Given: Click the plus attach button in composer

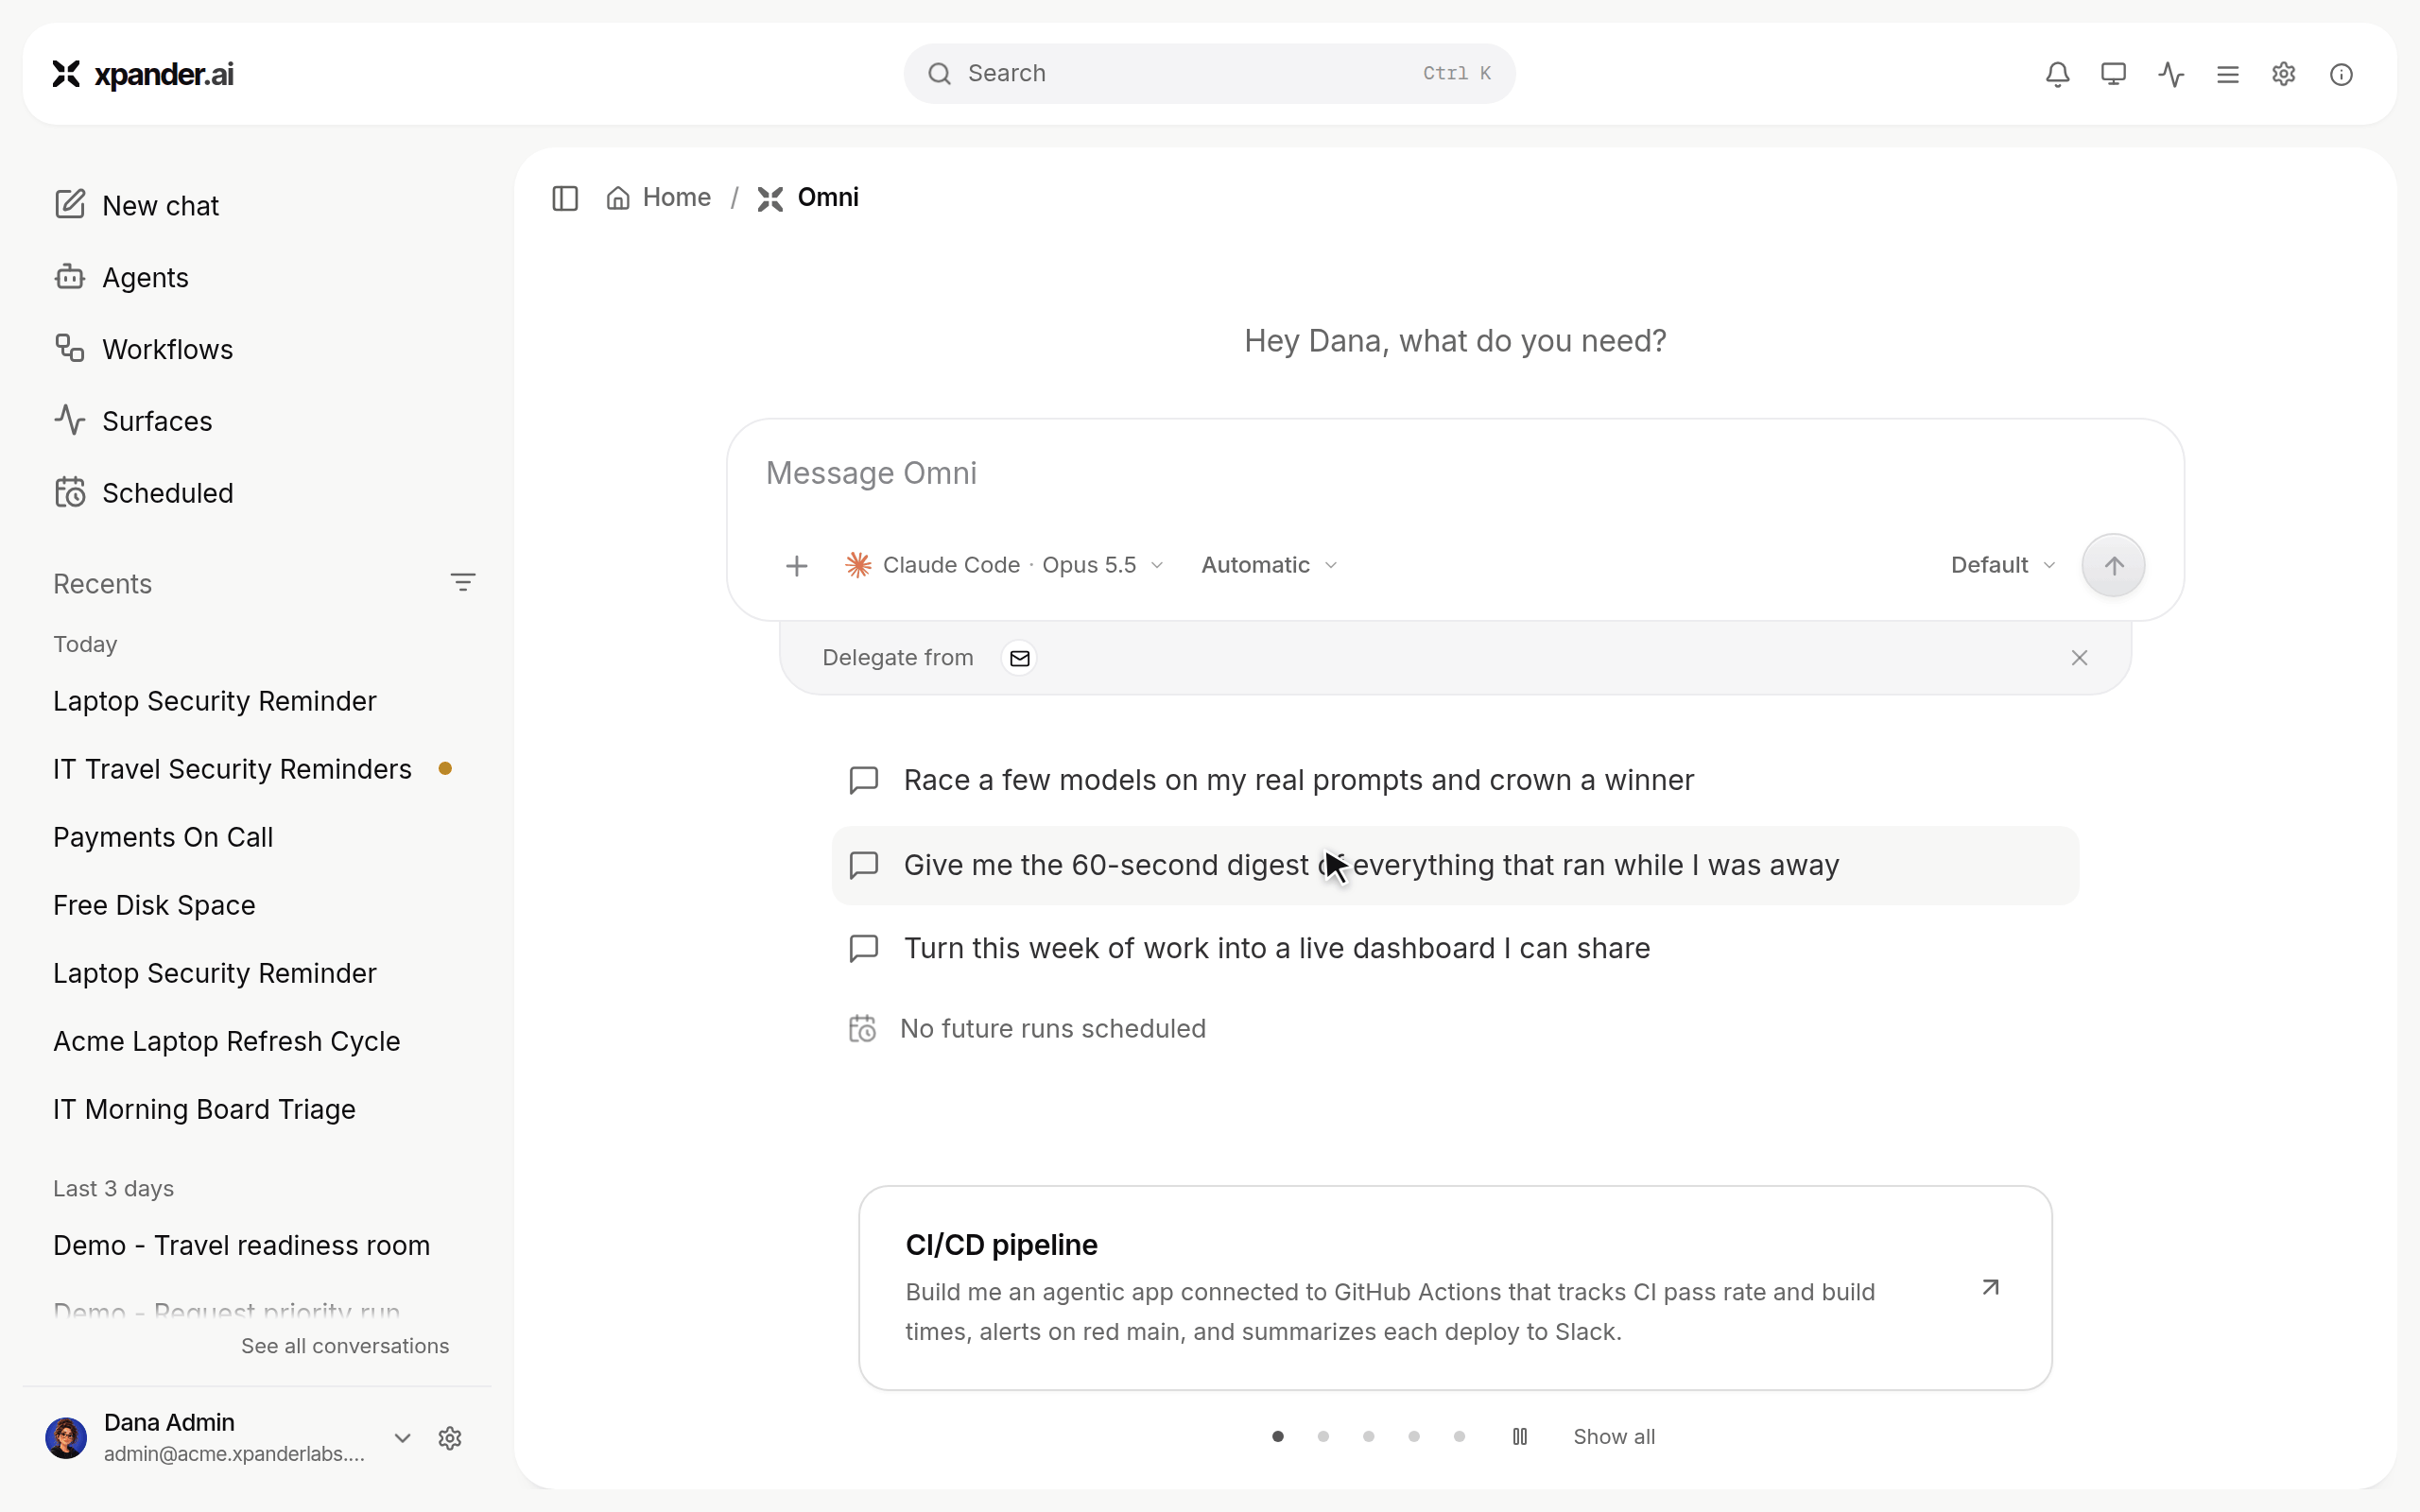Looking at the screenshot, I should tap(796, 566).
